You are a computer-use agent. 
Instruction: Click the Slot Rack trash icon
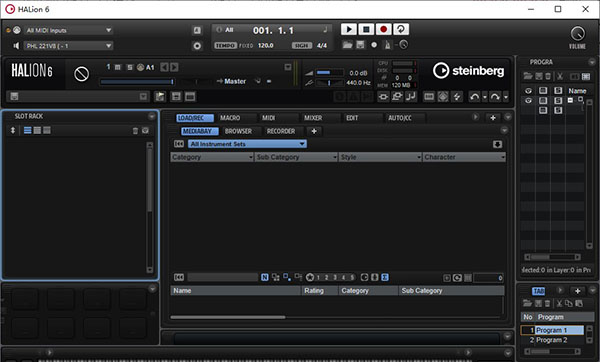pos(135,131)
